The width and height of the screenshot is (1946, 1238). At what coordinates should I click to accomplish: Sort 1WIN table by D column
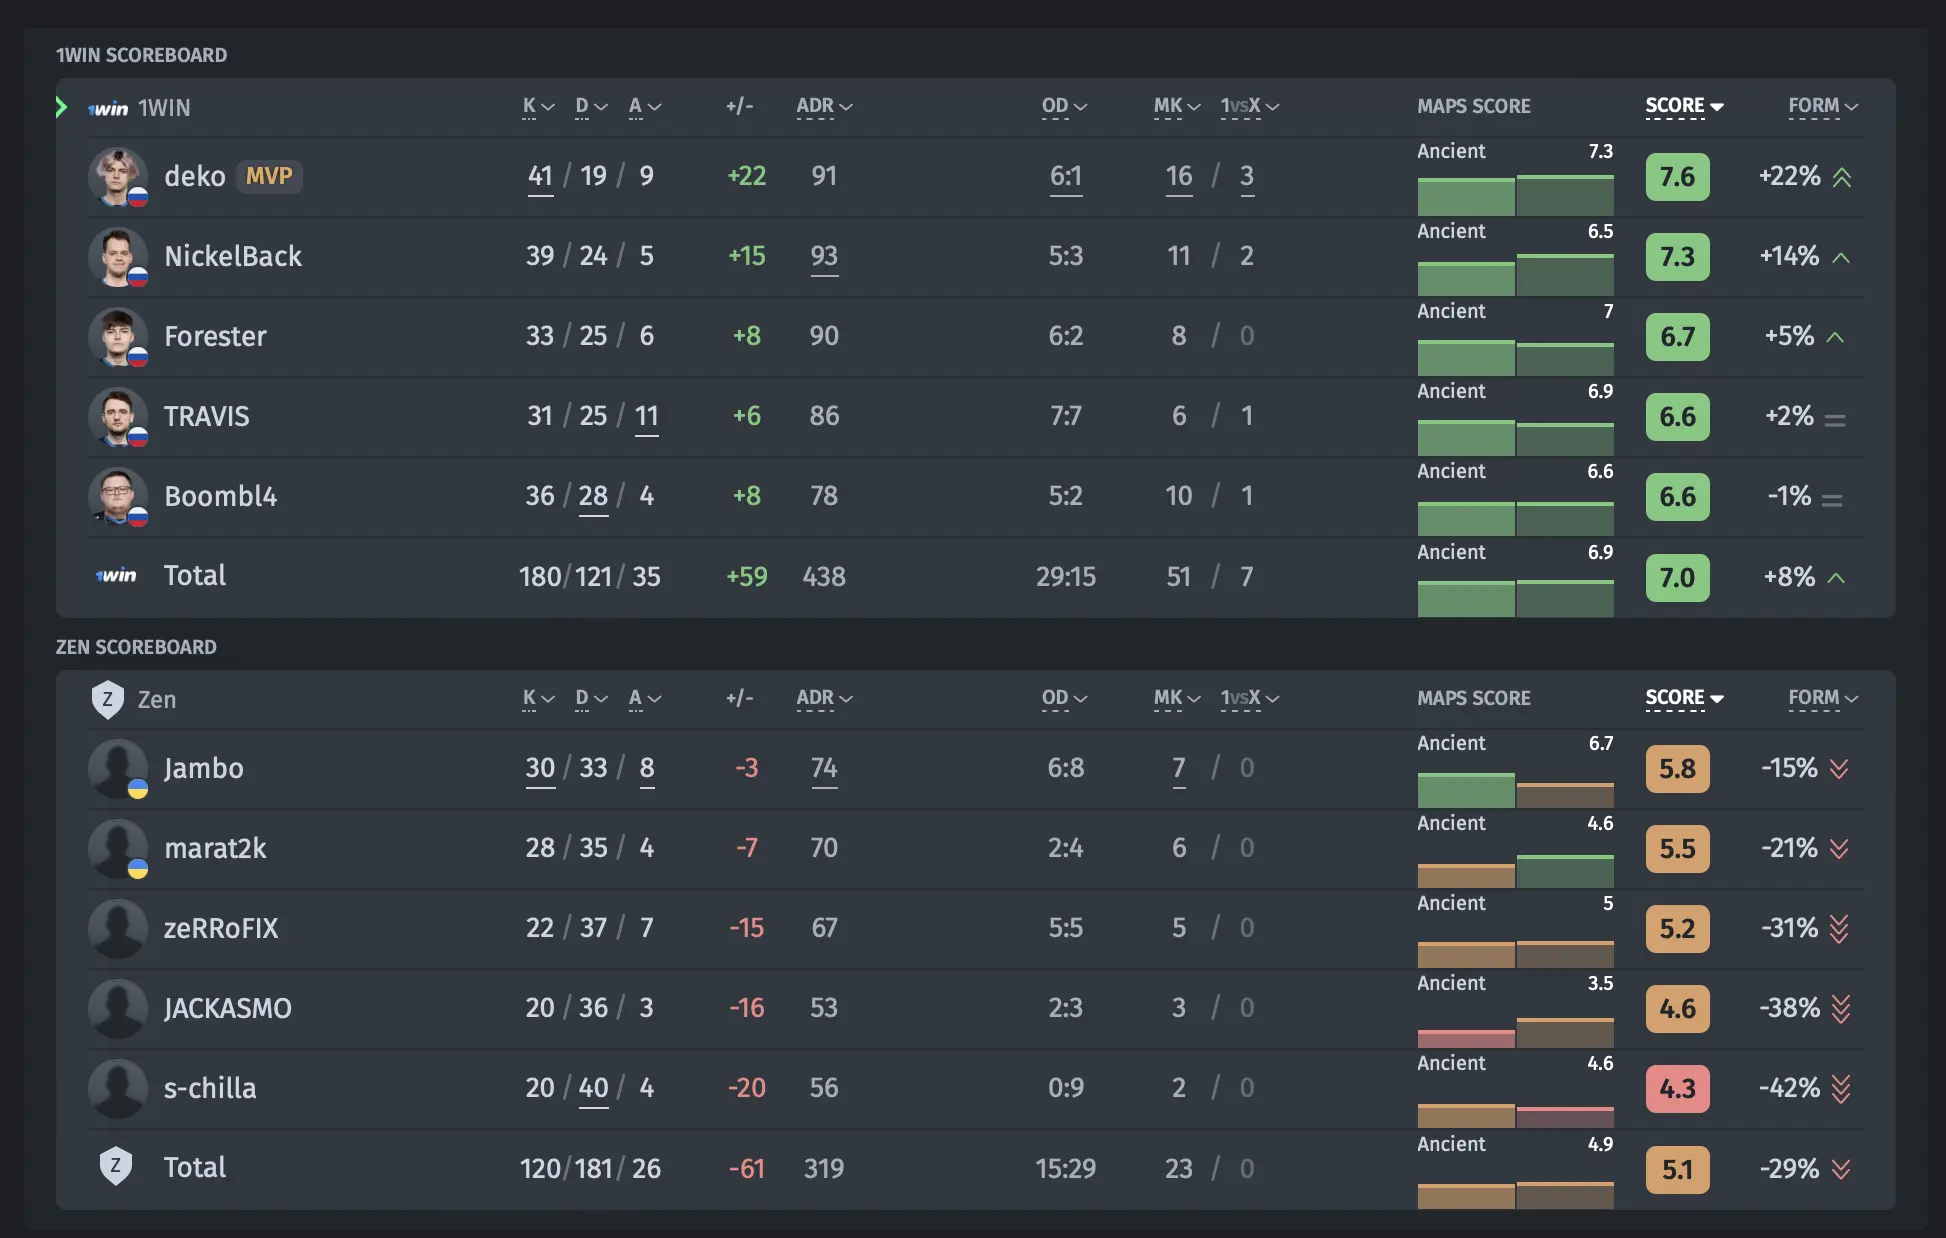tap(591, 106)
